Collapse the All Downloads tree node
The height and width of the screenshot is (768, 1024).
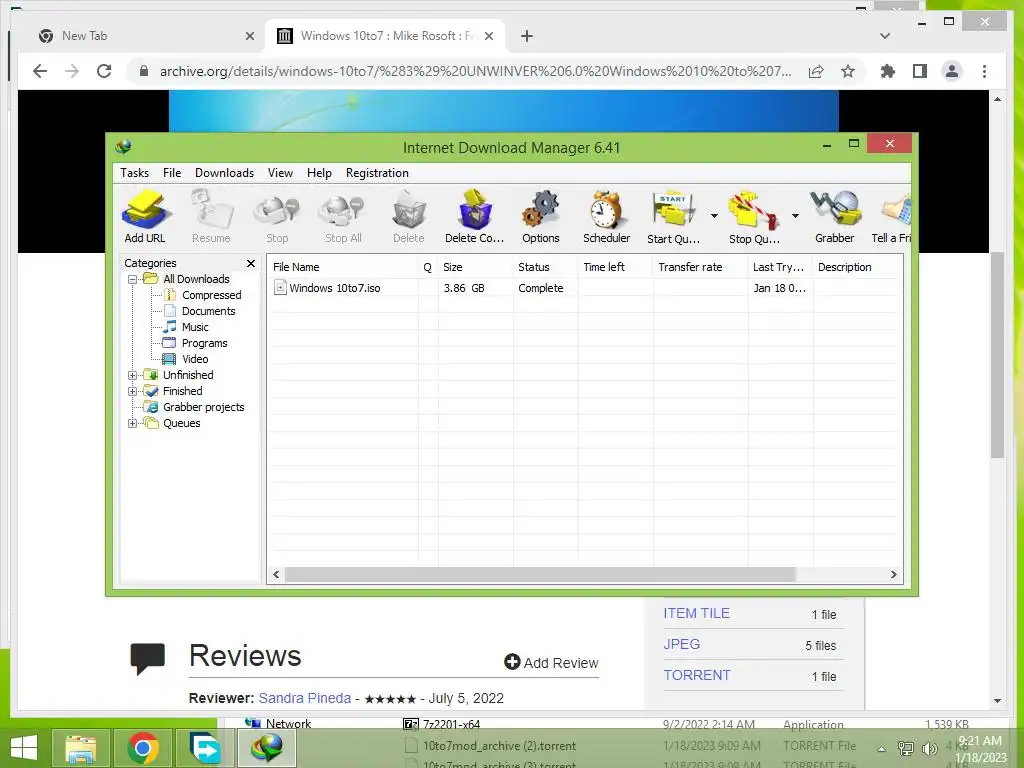pos(133,280)
